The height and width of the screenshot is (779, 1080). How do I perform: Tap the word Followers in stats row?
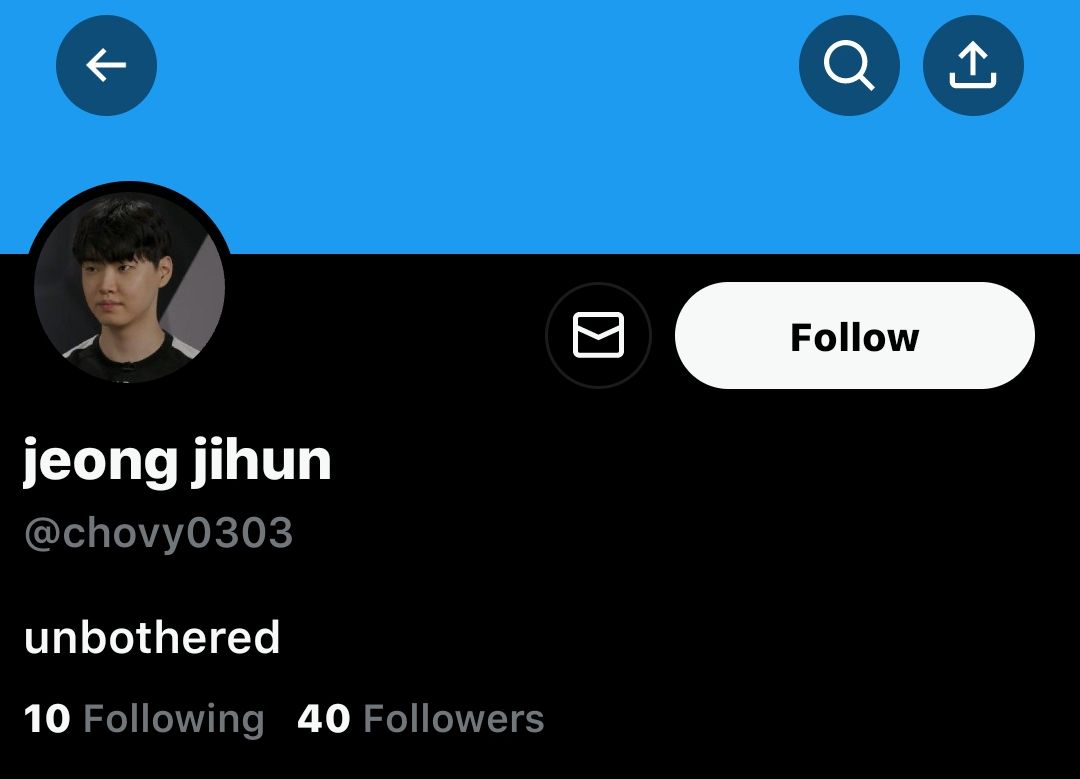coord(453,719)
